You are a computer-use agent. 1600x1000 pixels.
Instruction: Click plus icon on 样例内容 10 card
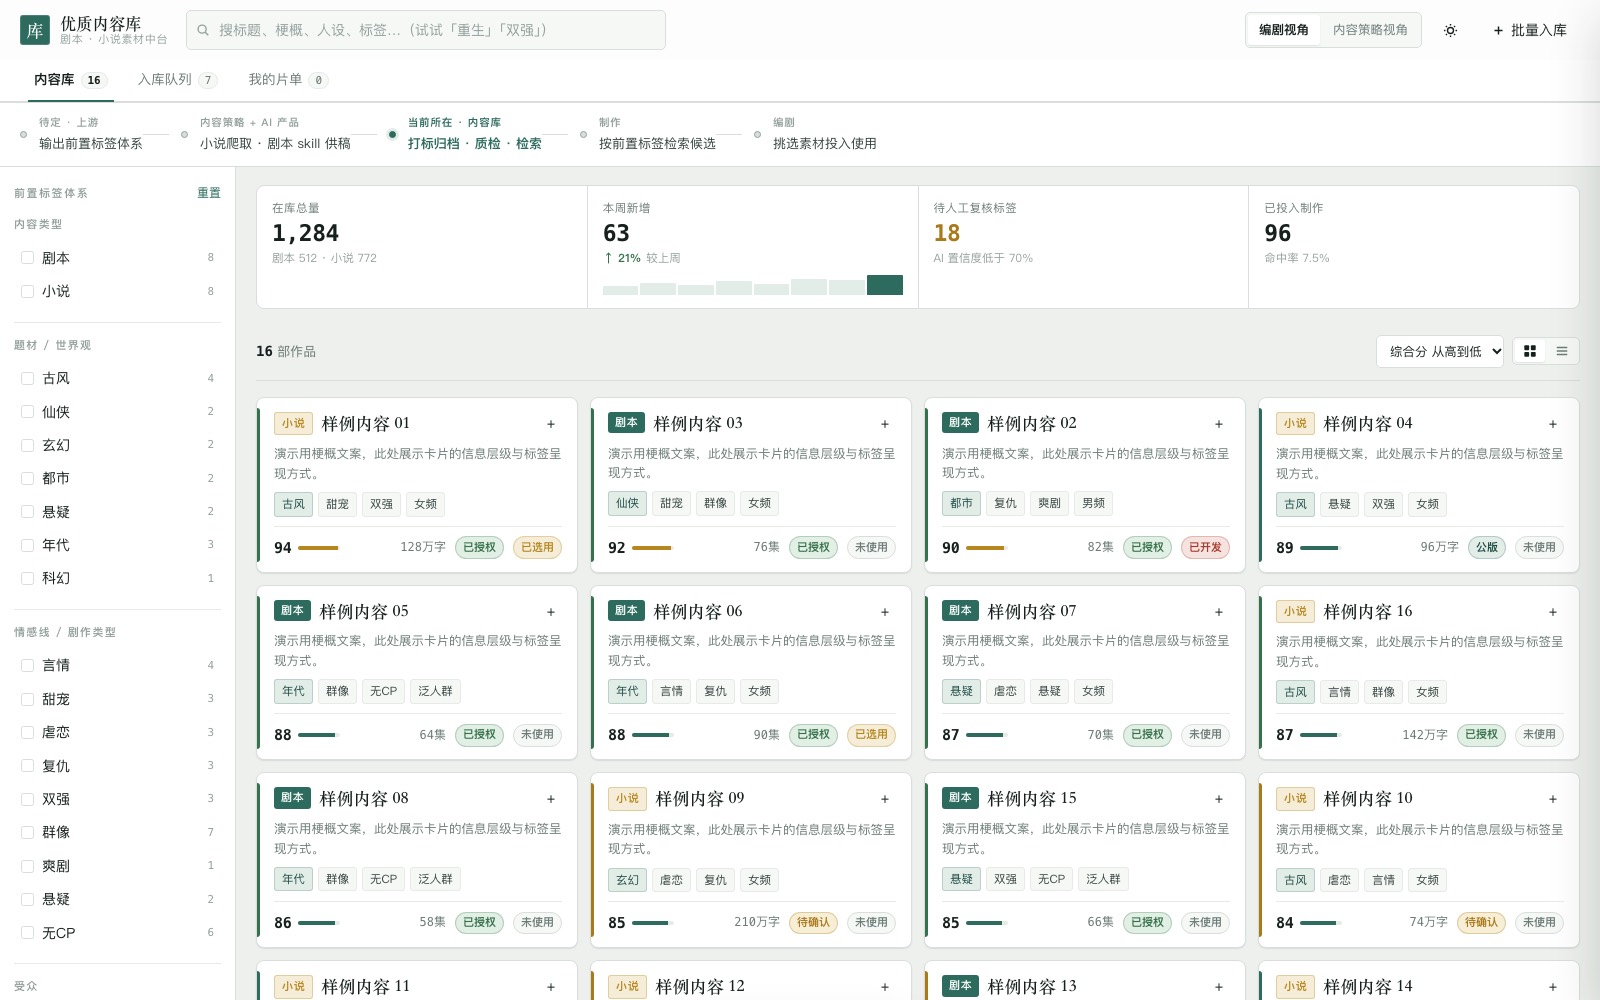[x=1553, y=799]
